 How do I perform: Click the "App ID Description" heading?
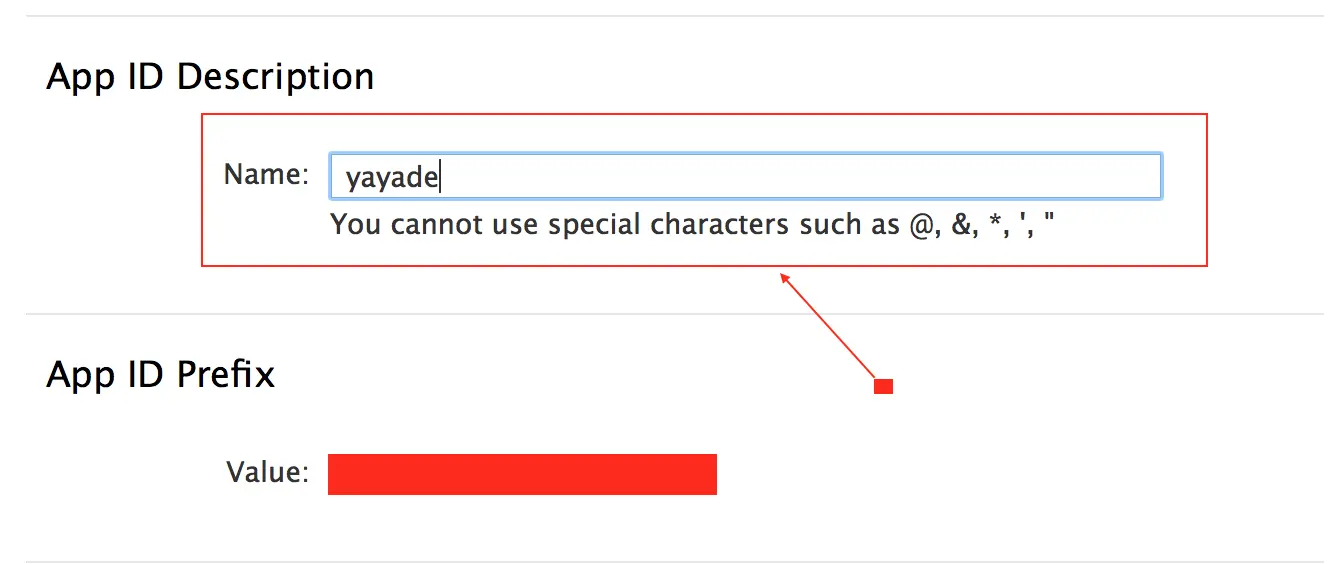pyautogui.click(x=210, y=77)
